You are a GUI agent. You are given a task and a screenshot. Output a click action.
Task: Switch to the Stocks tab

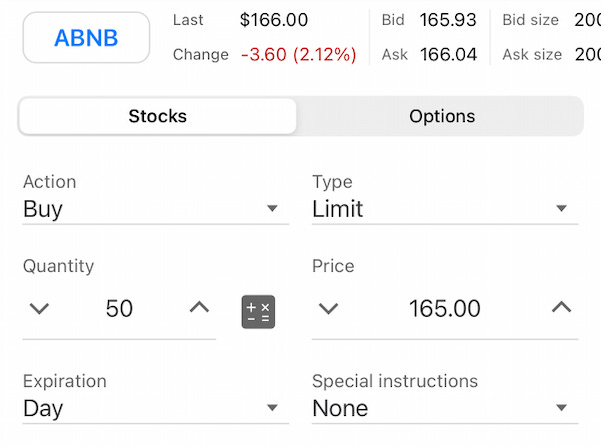[158, 116]
